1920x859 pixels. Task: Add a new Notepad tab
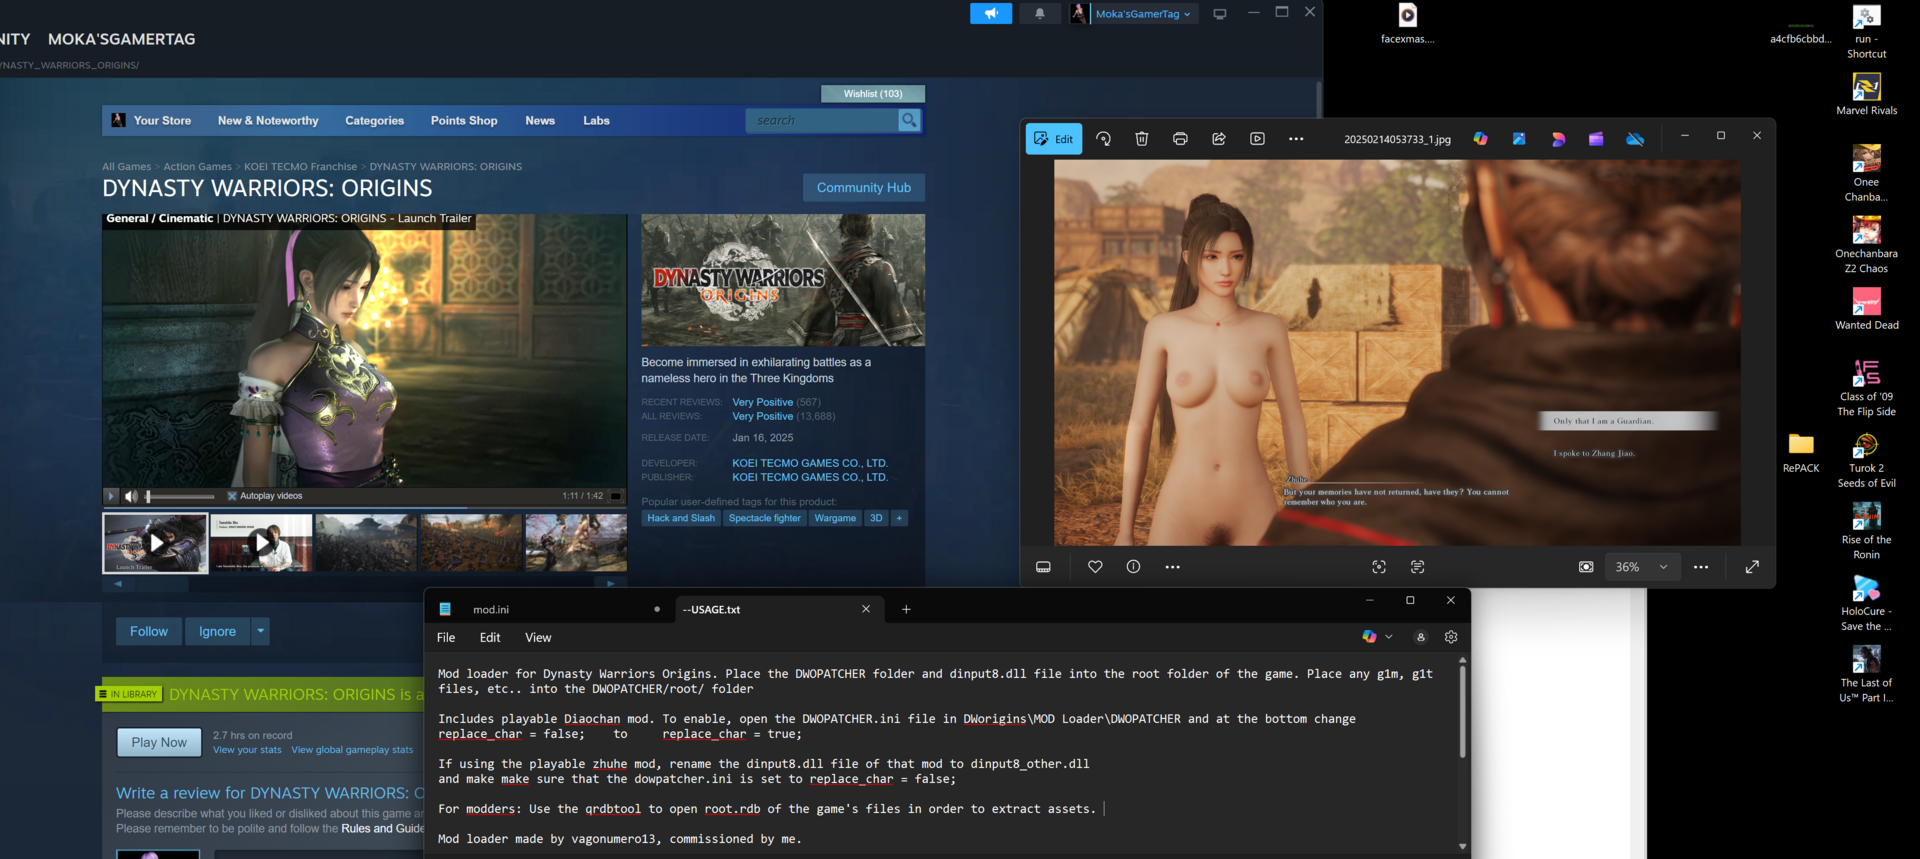point(906,609)
